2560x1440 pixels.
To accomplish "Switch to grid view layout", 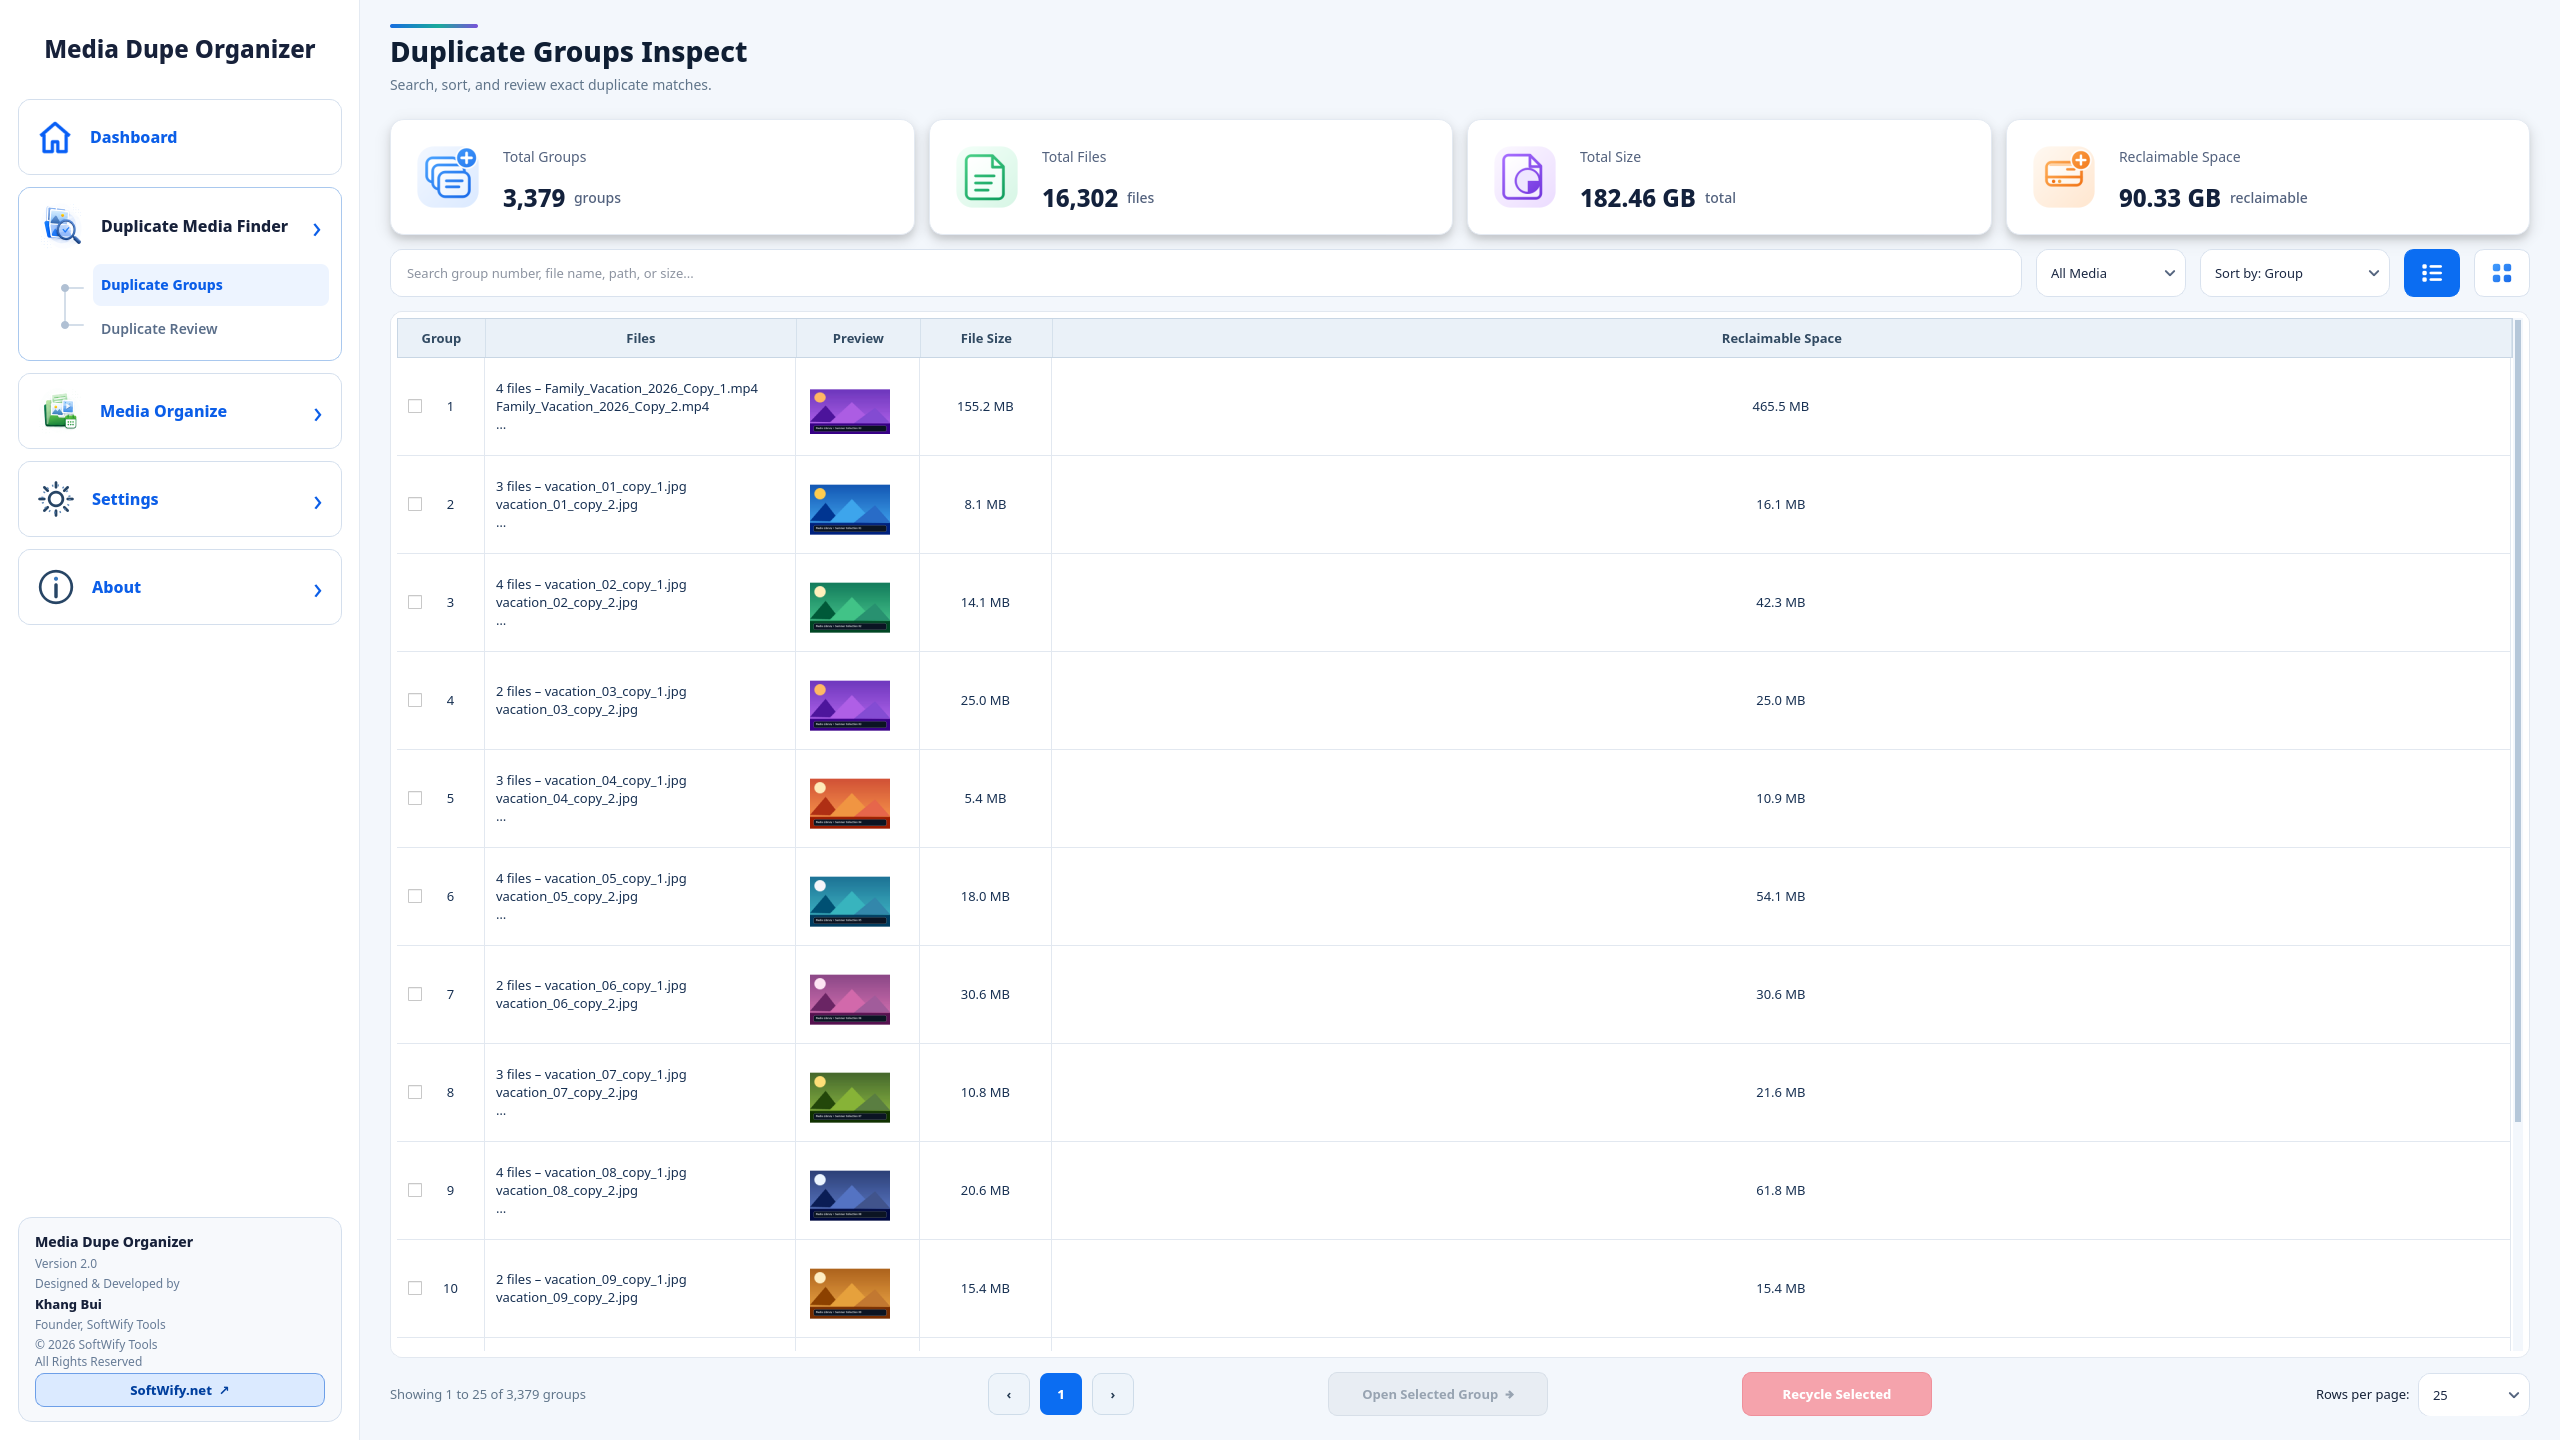I will [2501, 273].
